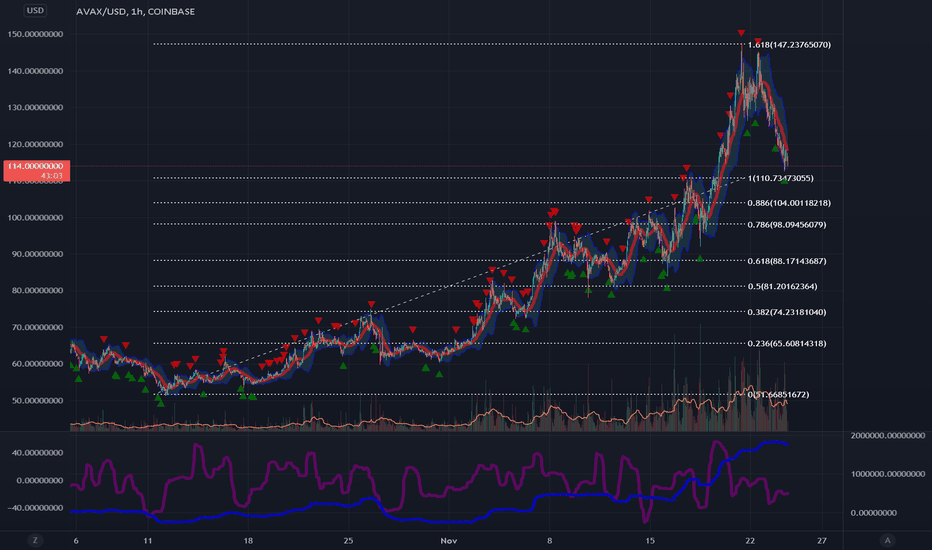Viewport: 932px width, 550px height.
Task: Click the -40.00000000 oscillator axis label
Action: tap(36, 508)
